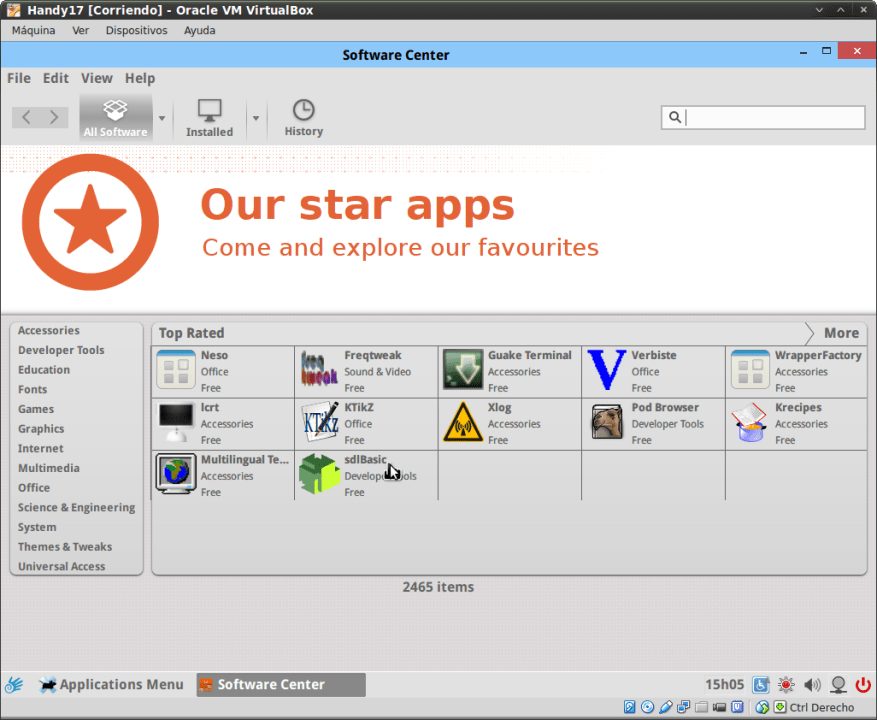The height and width of the screenshot is (720, 877).
Task: Mute the system volume
Action: pyautogui.click(x=811, y=685)
